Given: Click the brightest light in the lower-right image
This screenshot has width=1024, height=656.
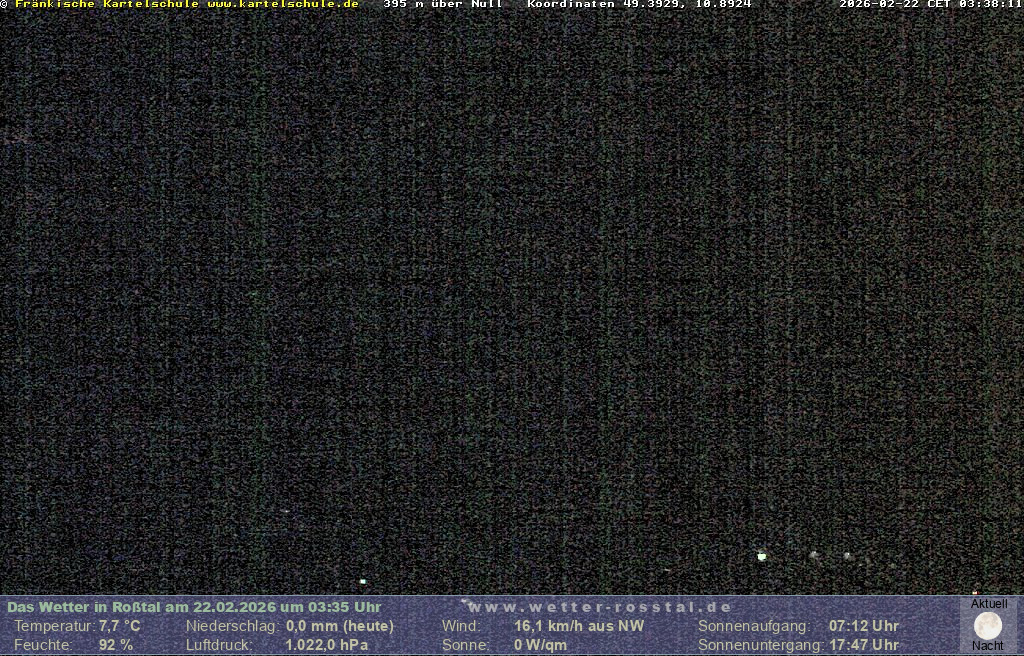Looking at the screenshot, I should 762,556.
